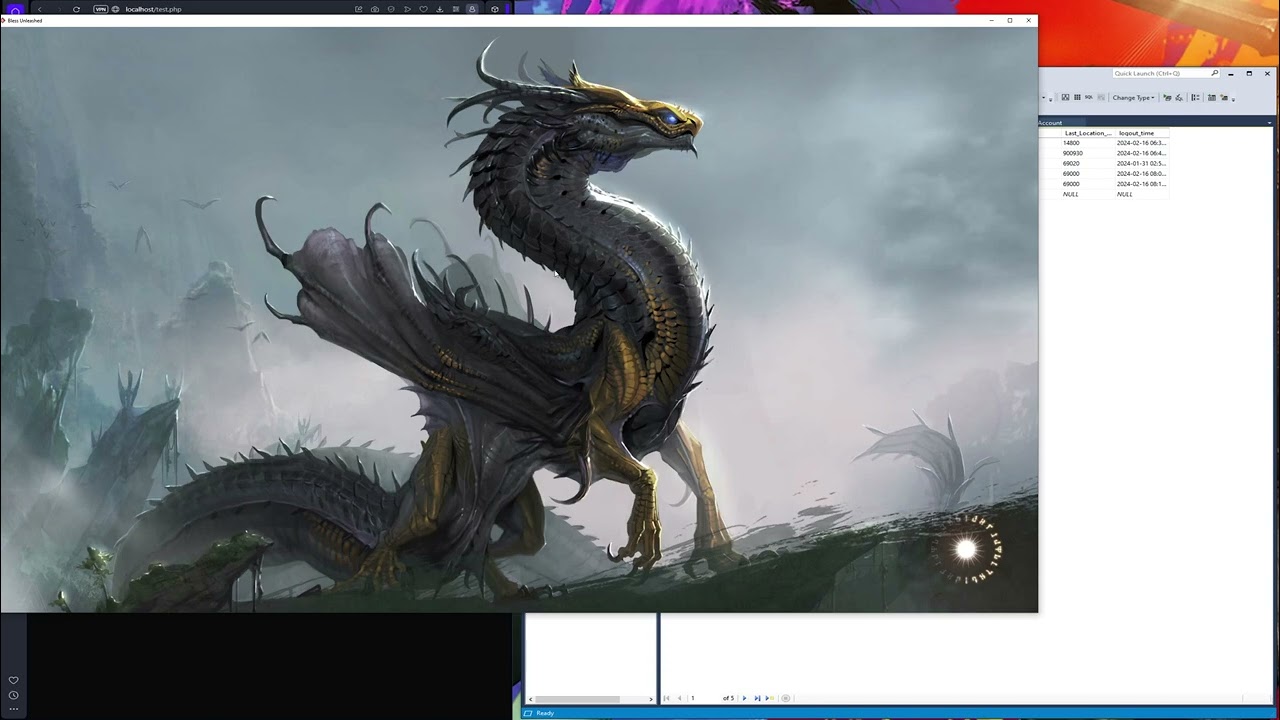The height and width of the screenshot is (720, 1280).
Task: Show the results pane icon
Action: (x=1101, y=98)
